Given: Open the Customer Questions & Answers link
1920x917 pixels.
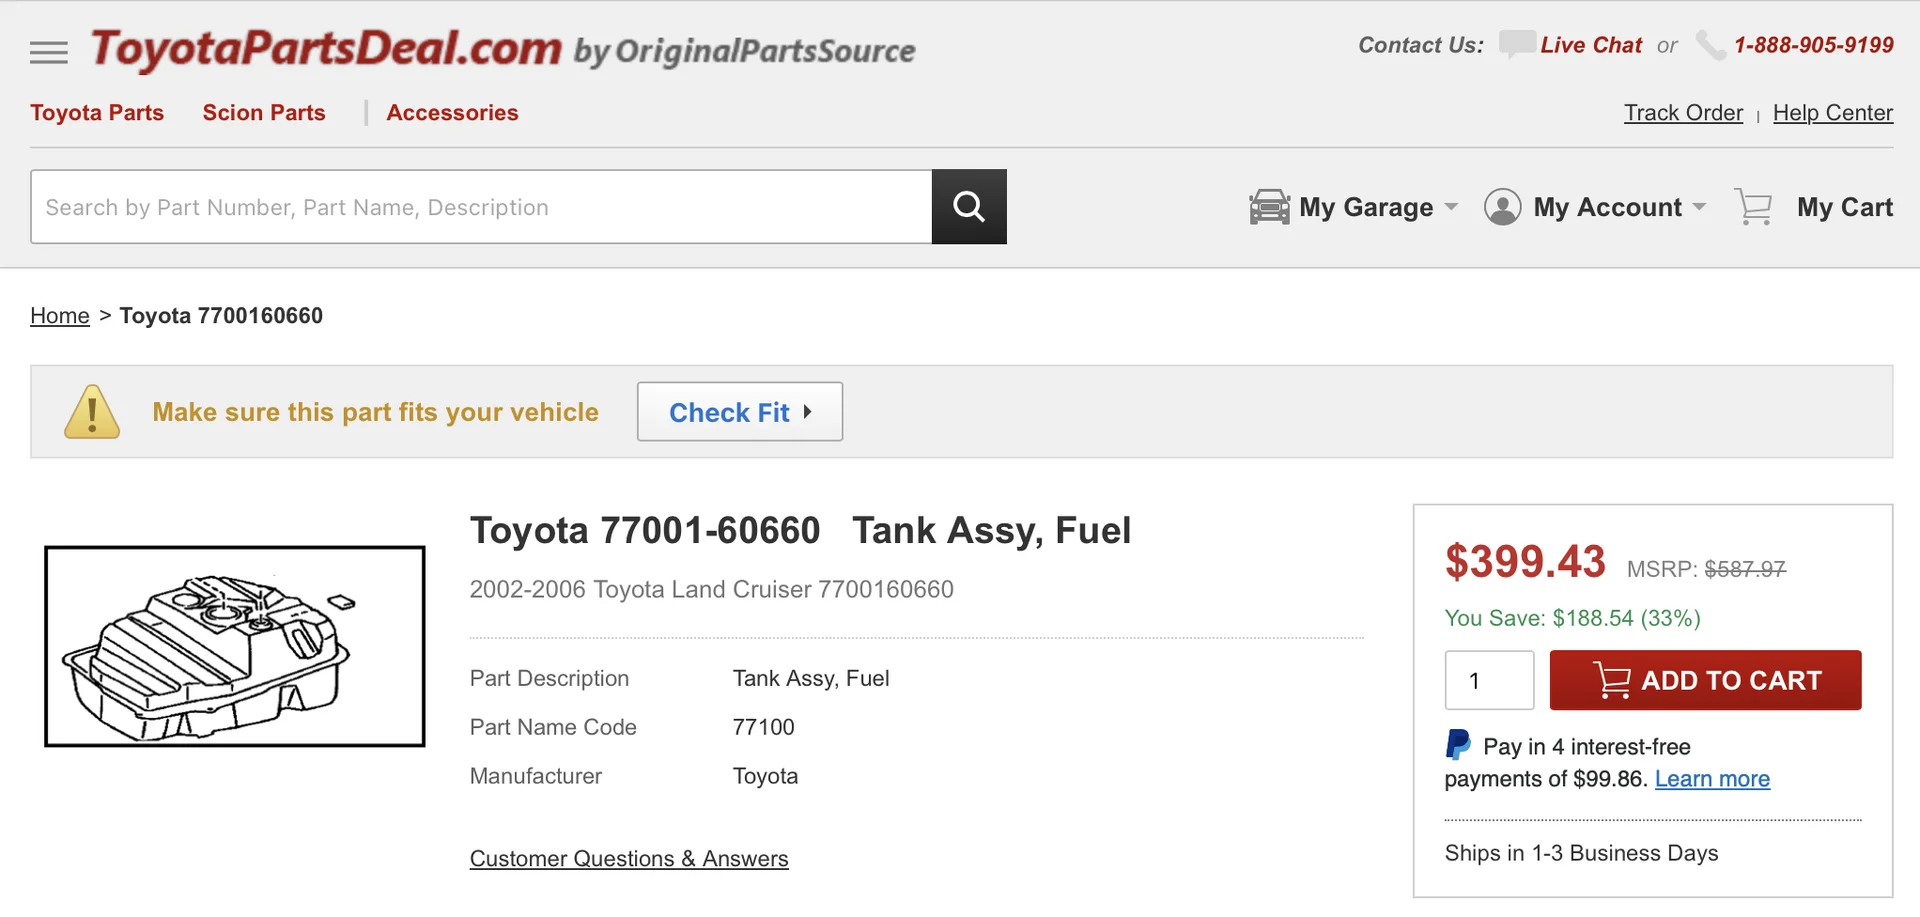Looking at the screenshot, I should point(629,859).
